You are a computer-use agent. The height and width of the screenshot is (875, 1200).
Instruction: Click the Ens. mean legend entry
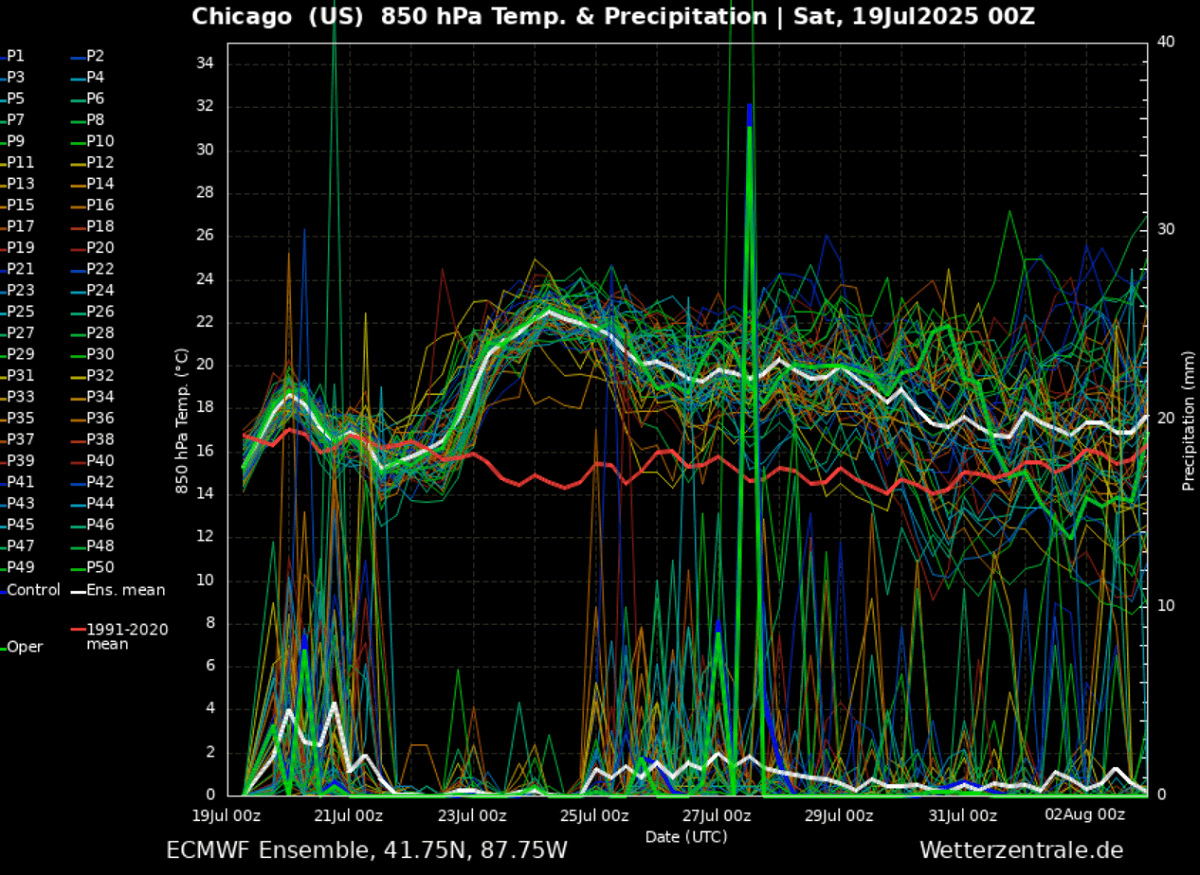pos(125,590)
